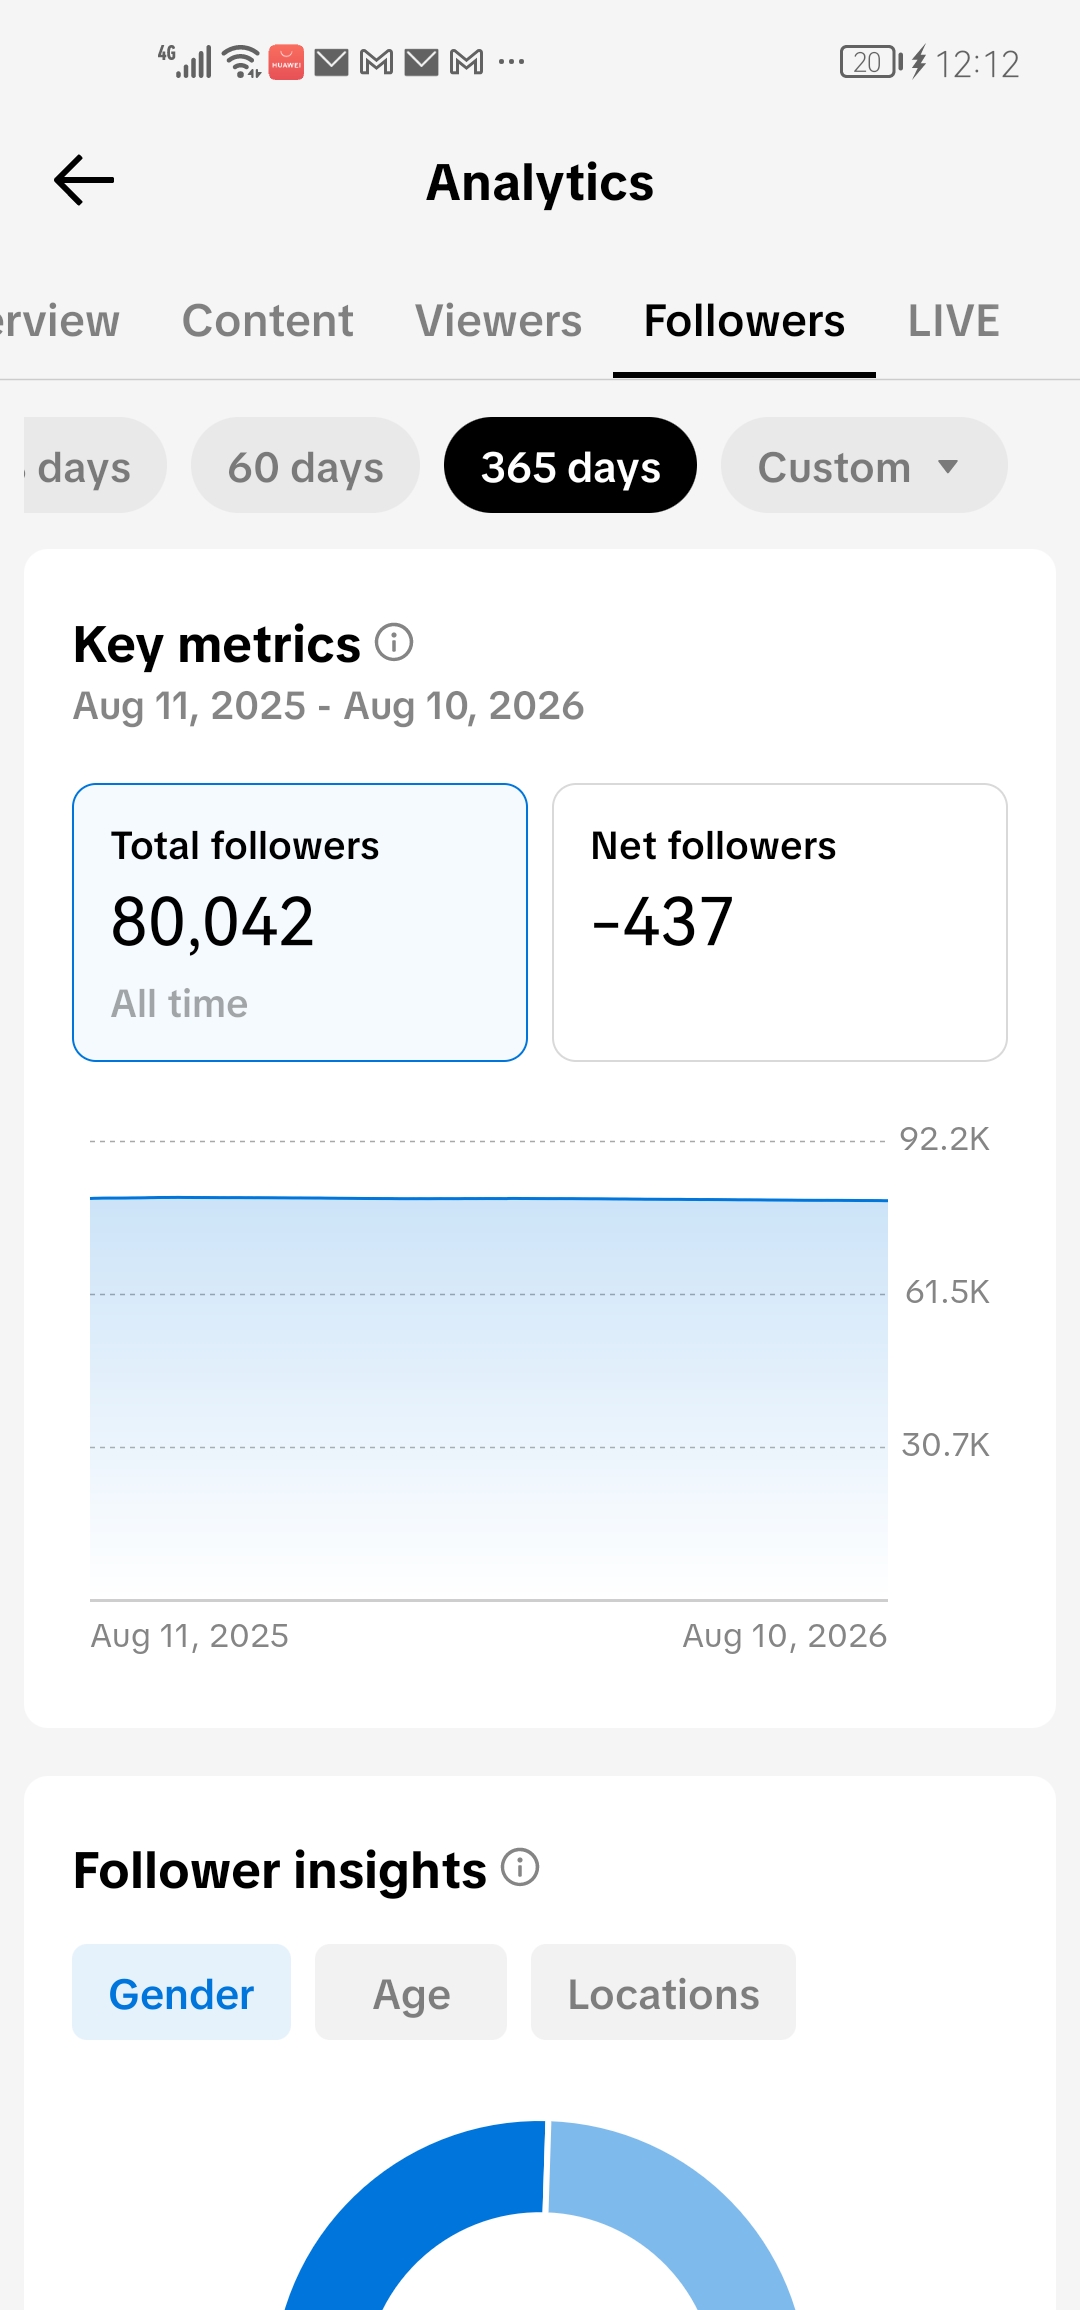Tap the Wi-Fi status icon
Viewport: 1080px width, 2310px height.
pyautogui.click(x=242, y=62)
